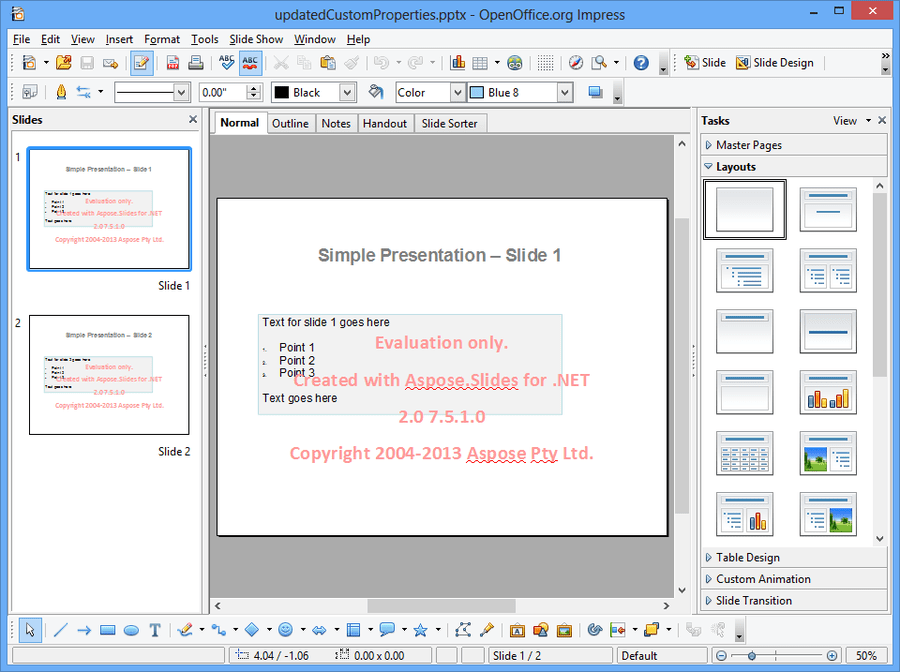Select the Connector tool
This screenshot has width=900, height=672.
219,630
